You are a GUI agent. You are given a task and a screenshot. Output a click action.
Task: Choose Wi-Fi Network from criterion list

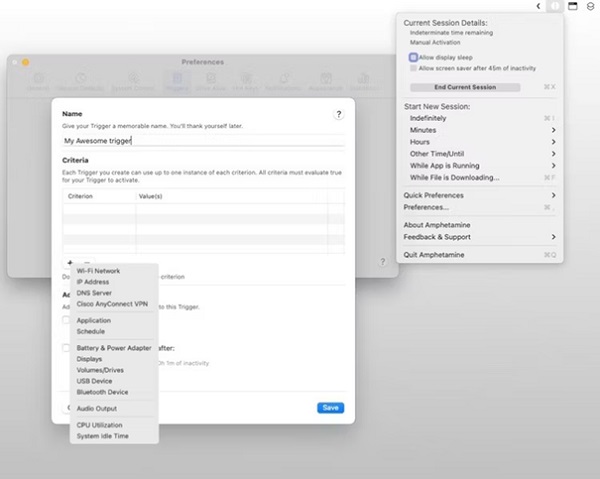(98, 271)
